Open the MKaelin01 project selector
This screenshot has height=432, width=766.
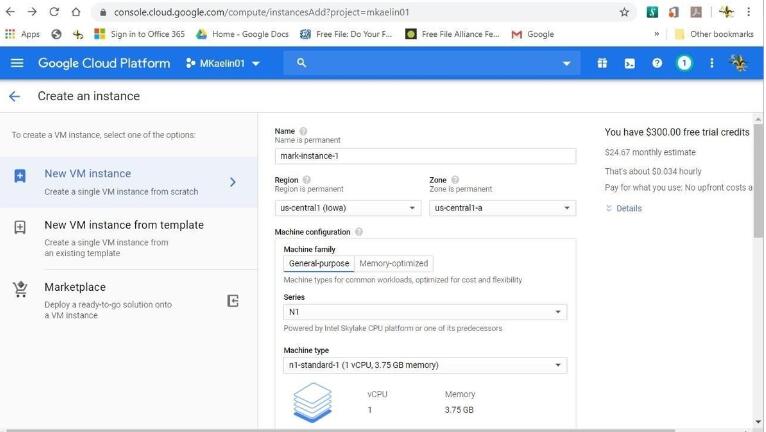[x=223, y=63]
